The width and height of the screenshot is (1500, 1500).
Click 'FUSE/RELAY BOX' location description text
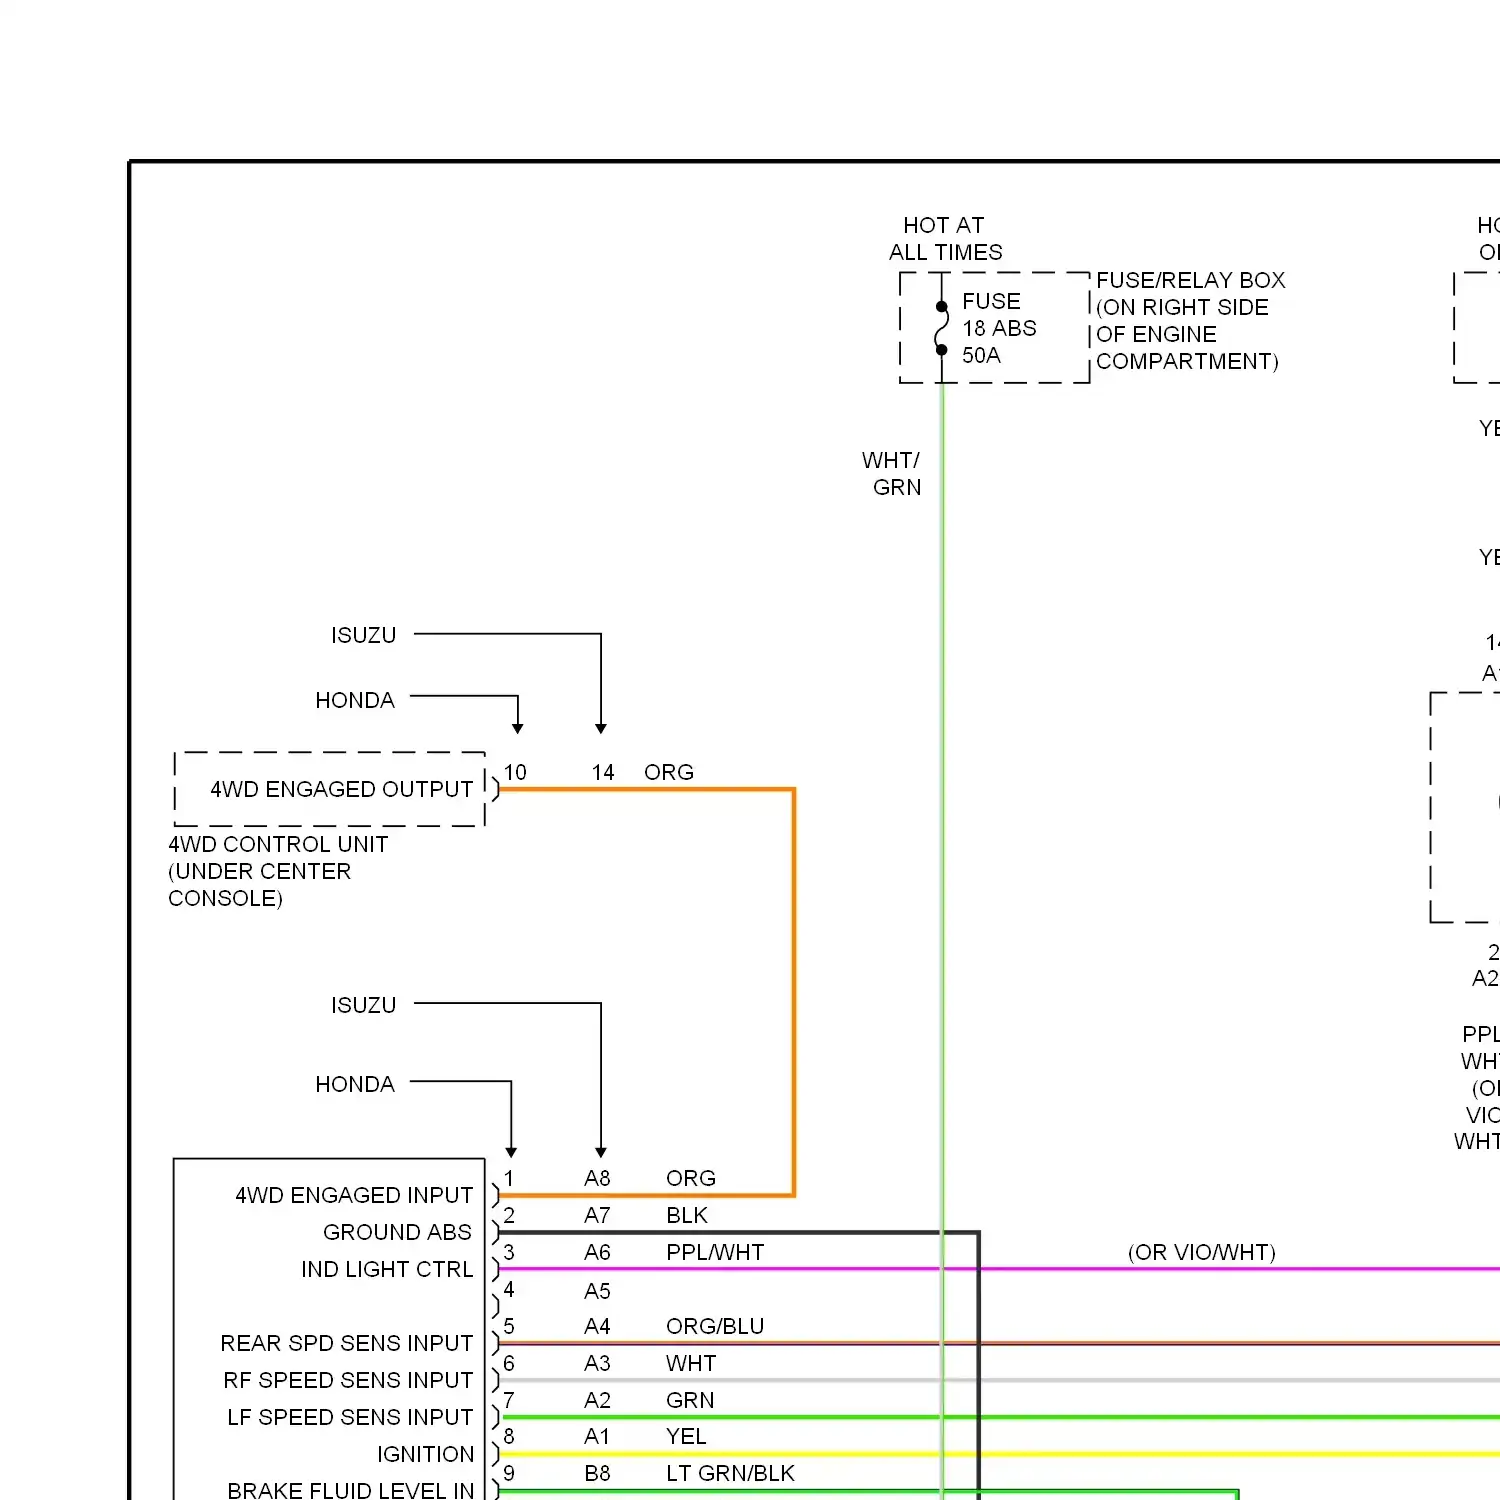(1190, 321)
